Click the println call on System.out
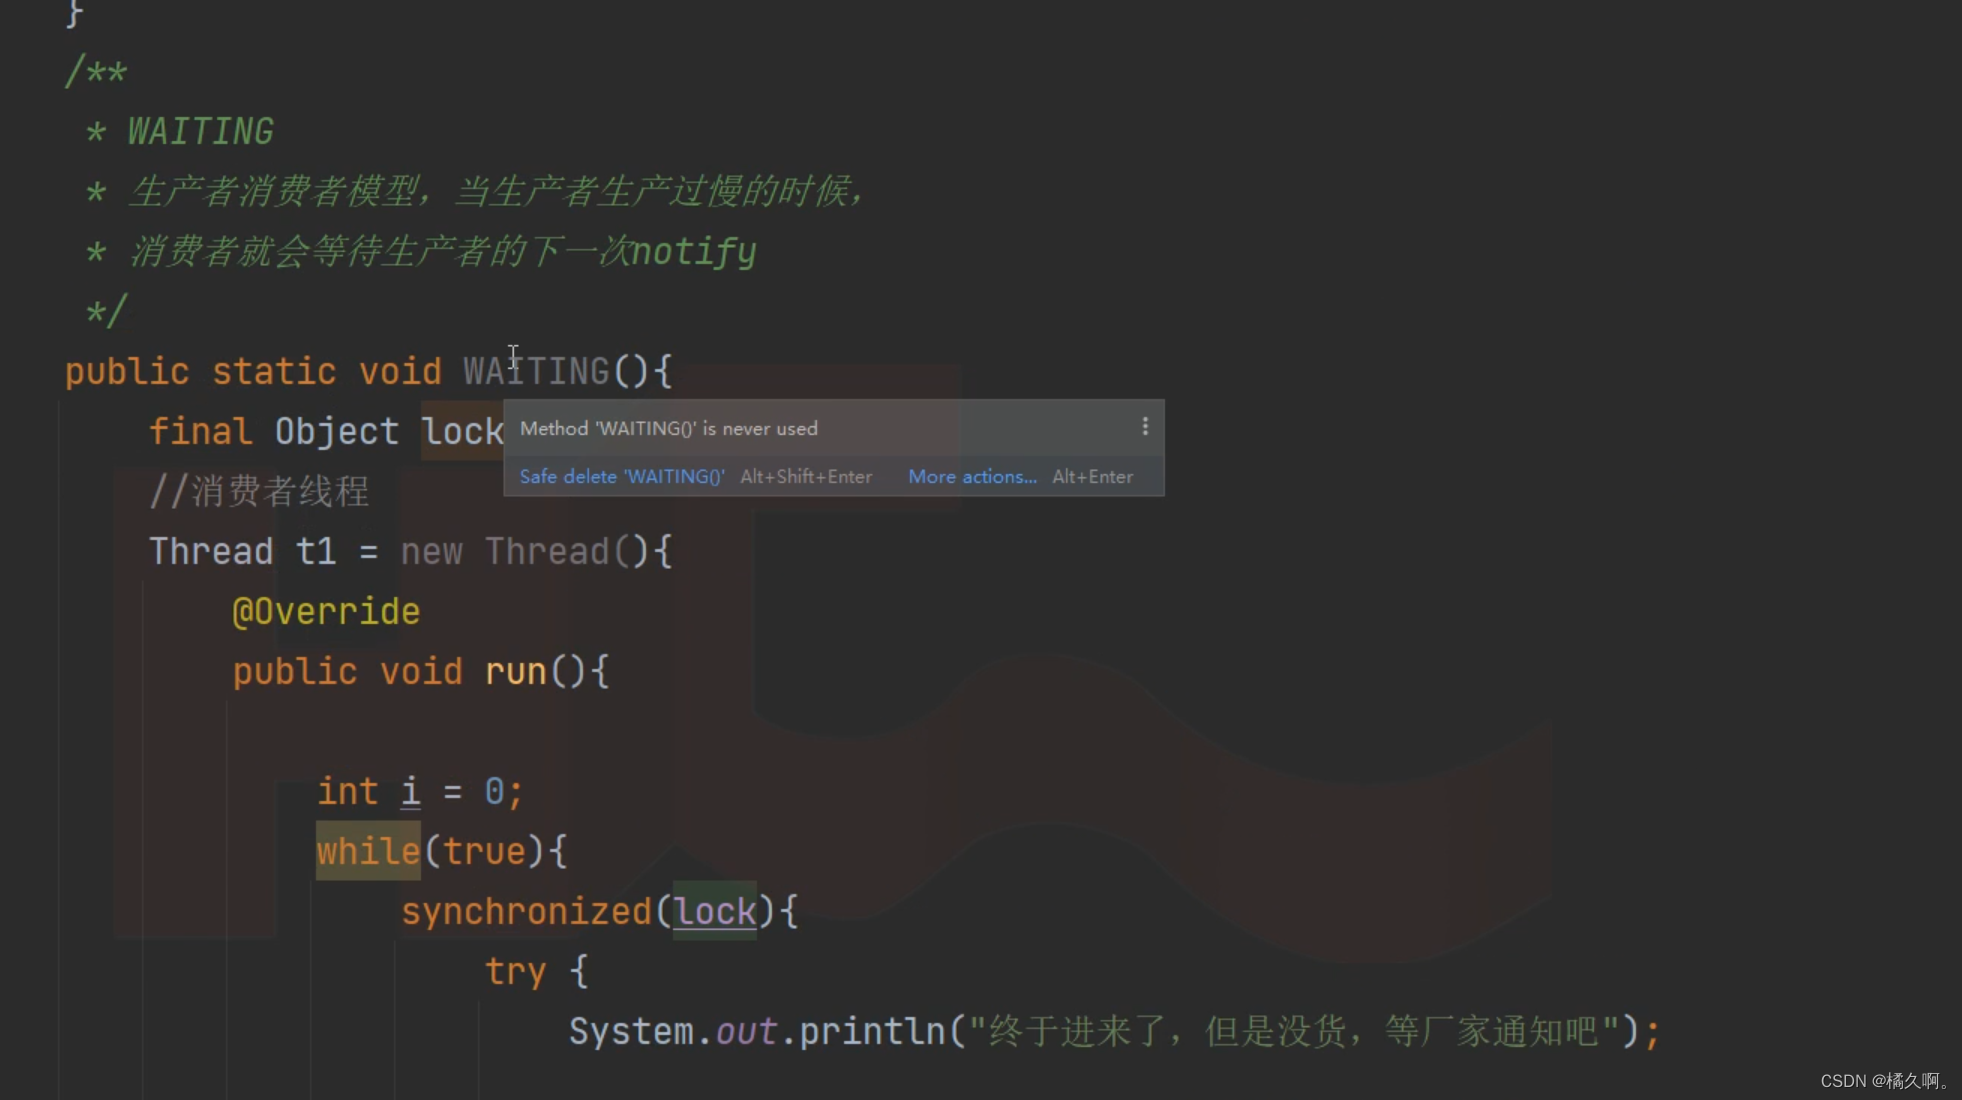 pos(871,1032)
